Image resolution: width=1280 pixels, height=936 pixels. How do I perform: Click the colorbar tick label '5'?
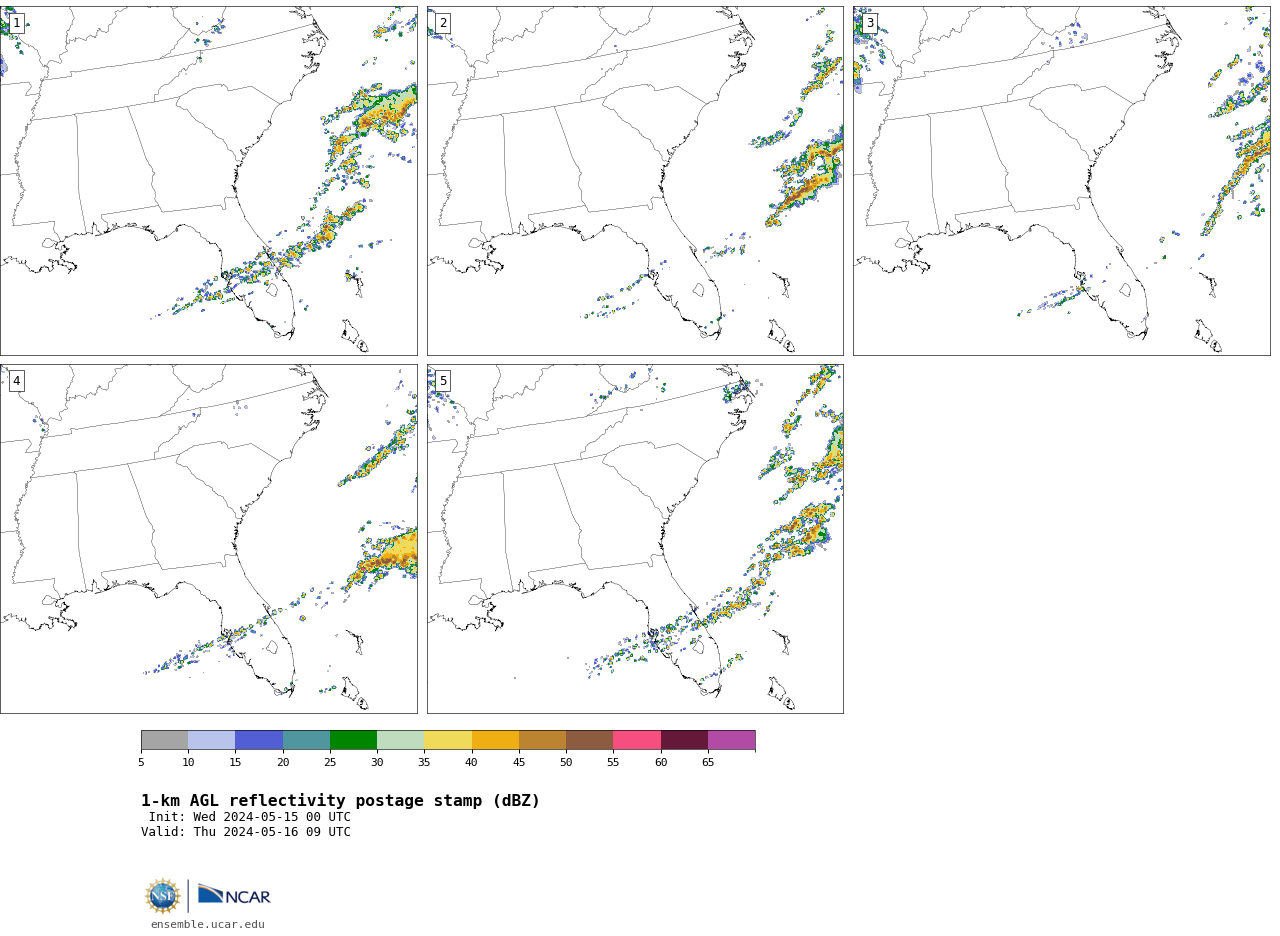[x=141, y=763]
